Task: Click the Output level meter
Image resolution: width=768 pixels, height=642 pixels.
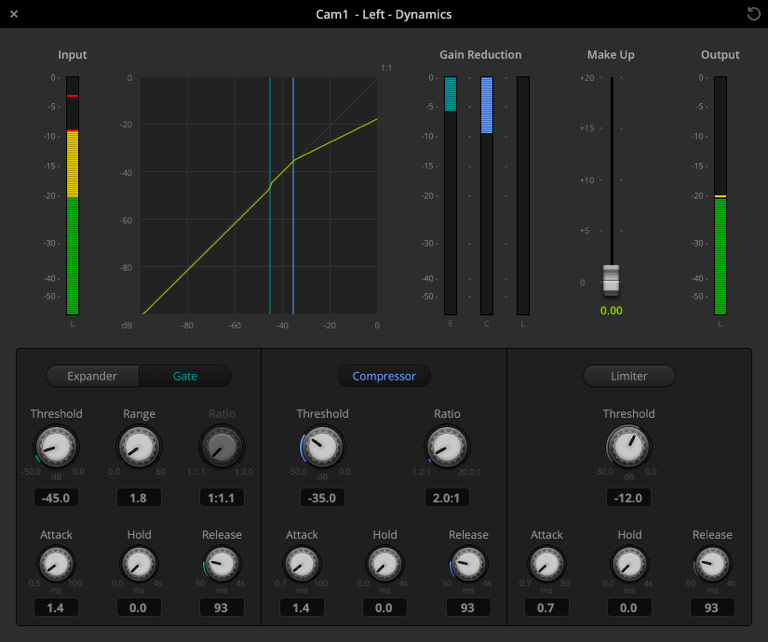Action: (x=720, y=195)
